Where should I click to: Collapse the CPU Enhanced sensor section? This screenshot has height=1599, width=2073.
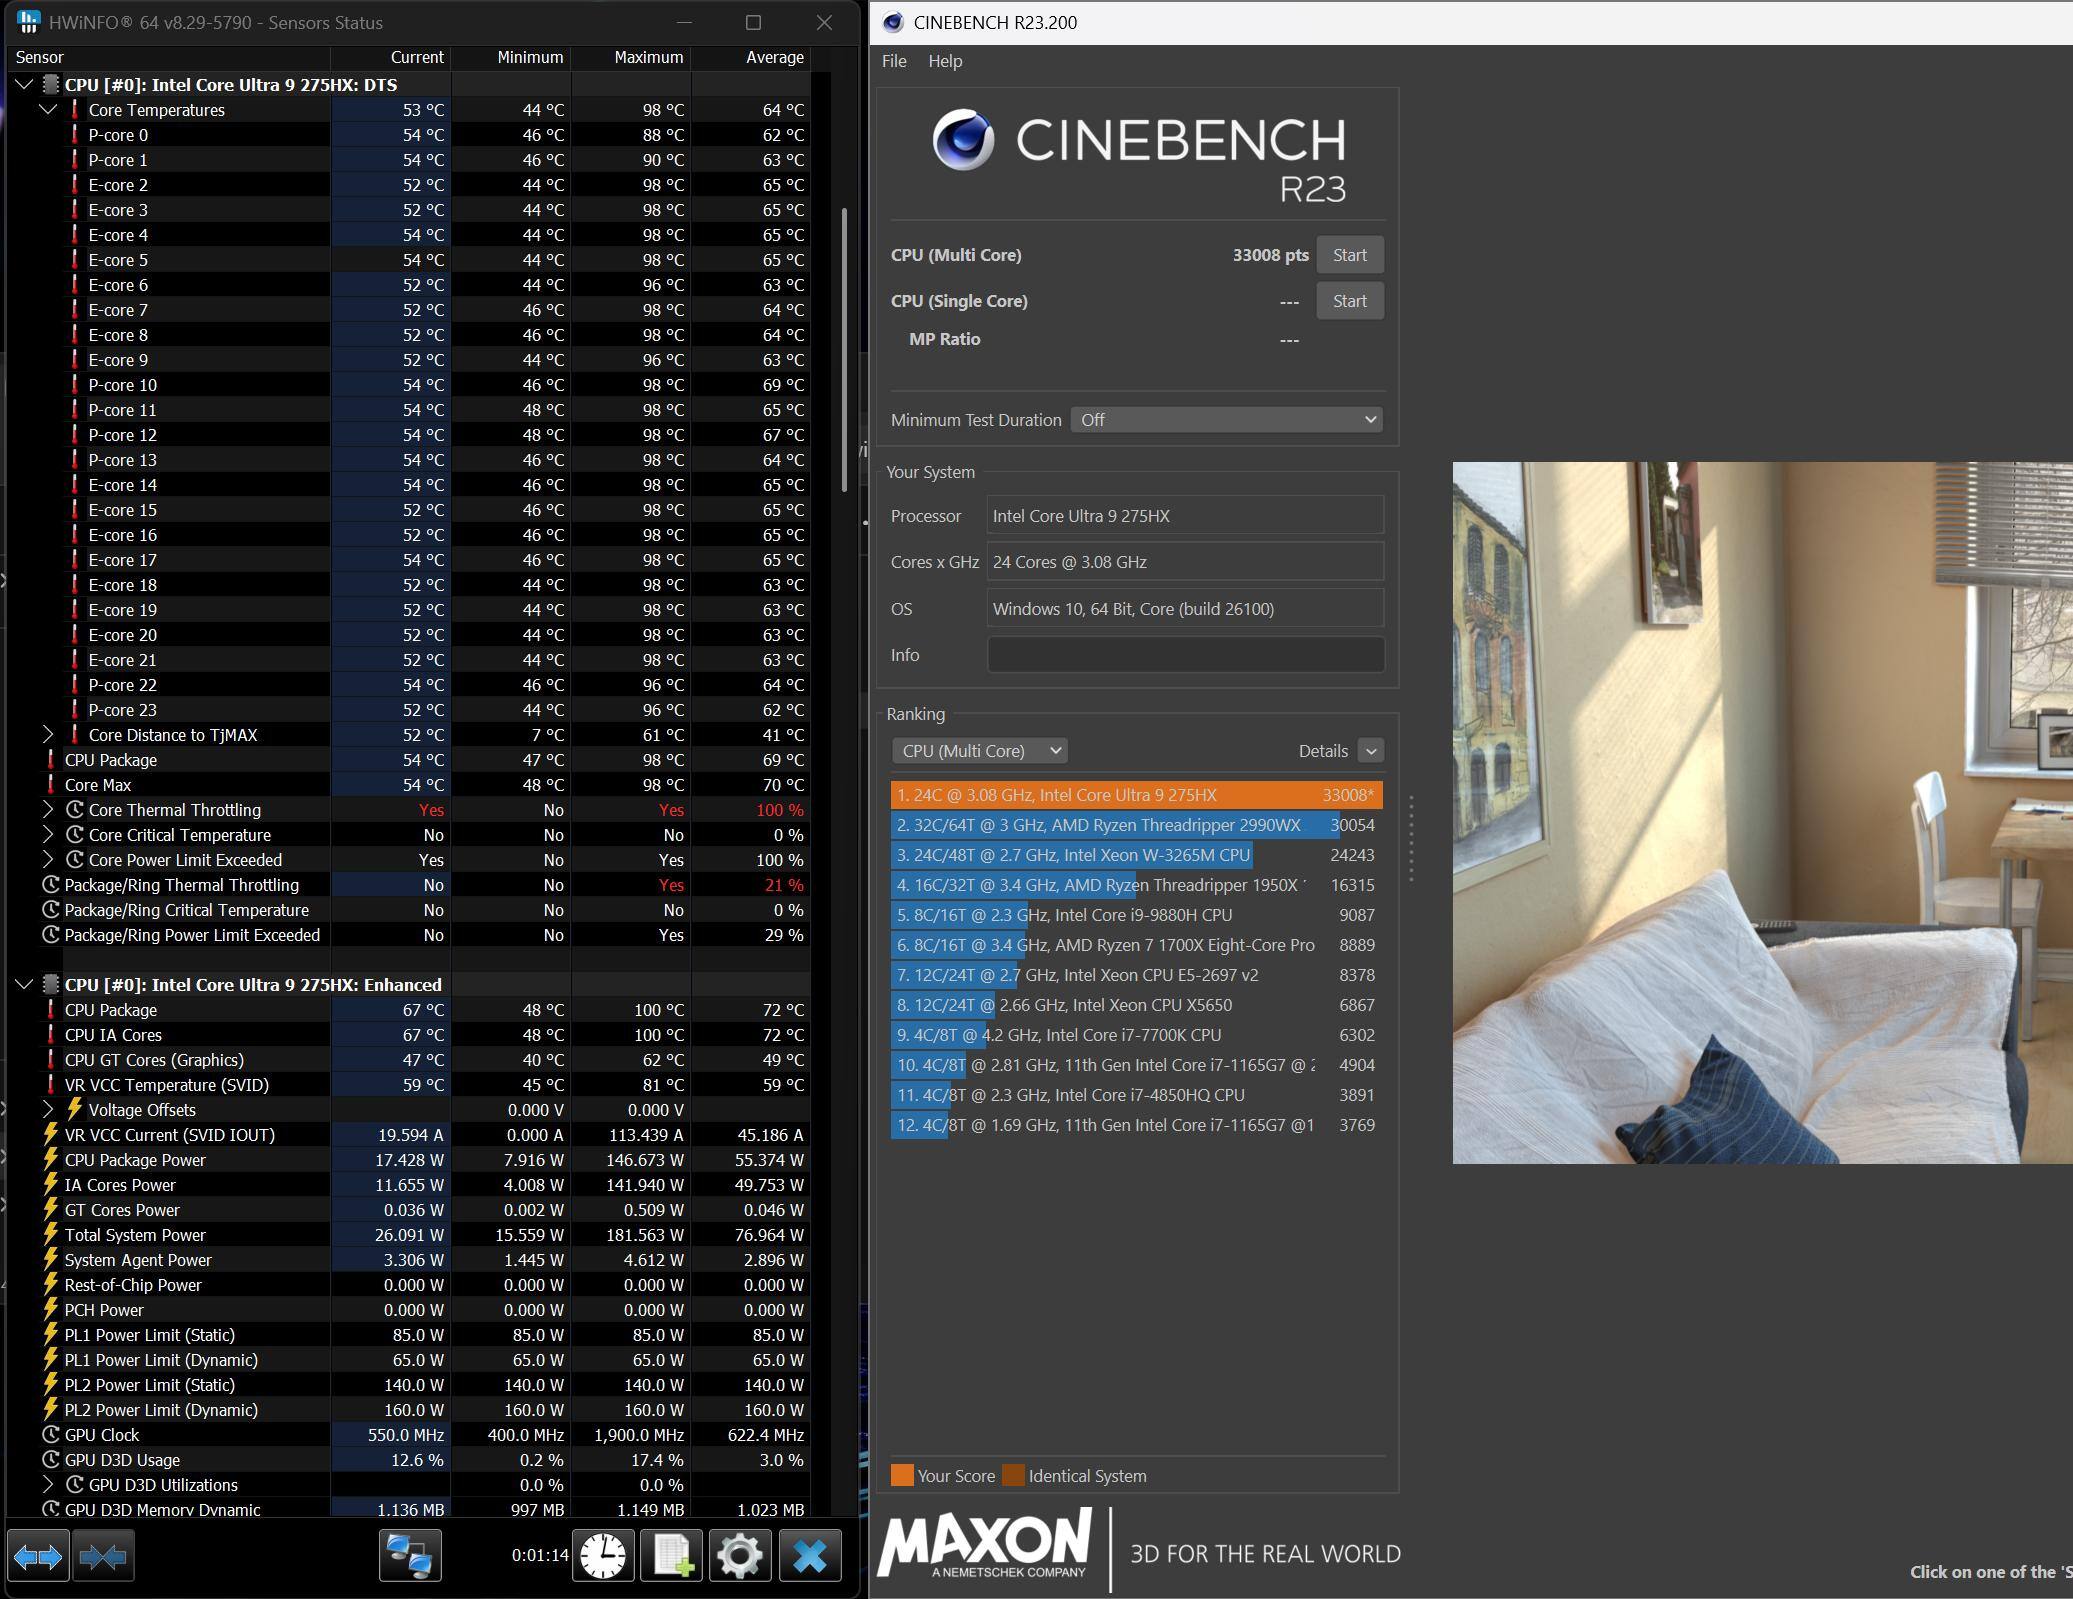[24, 985]
